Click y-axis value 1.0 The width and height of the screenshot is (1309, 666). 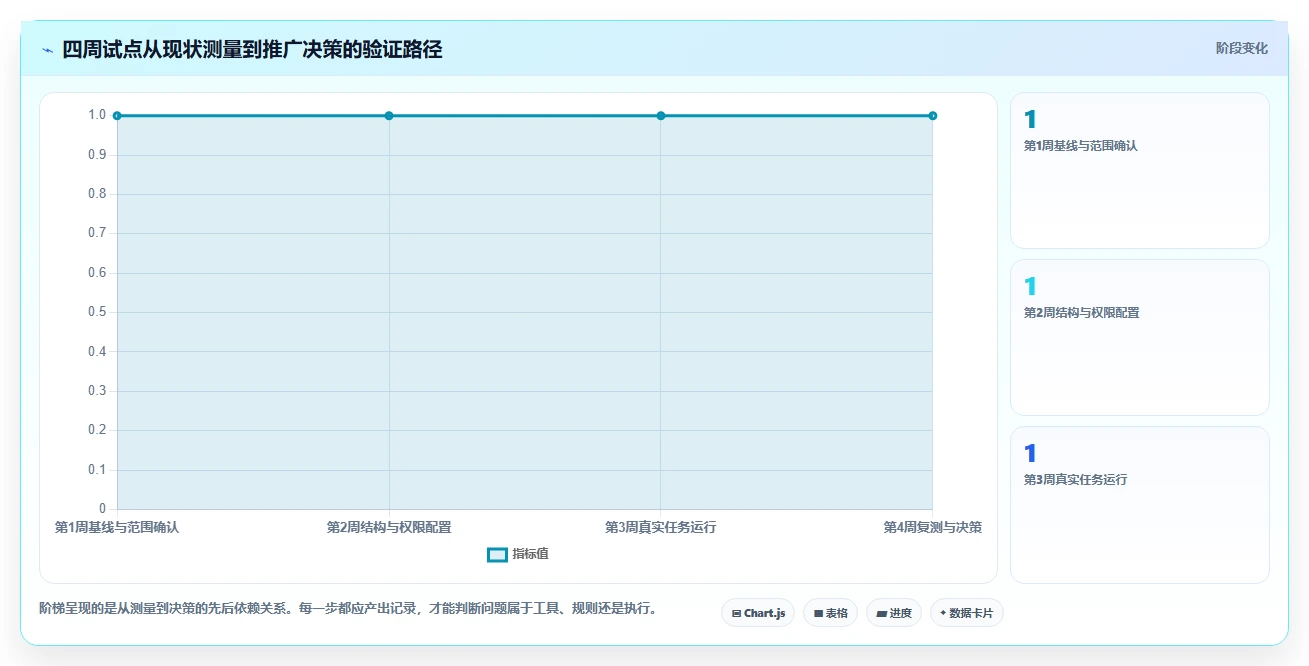[96, 115]
